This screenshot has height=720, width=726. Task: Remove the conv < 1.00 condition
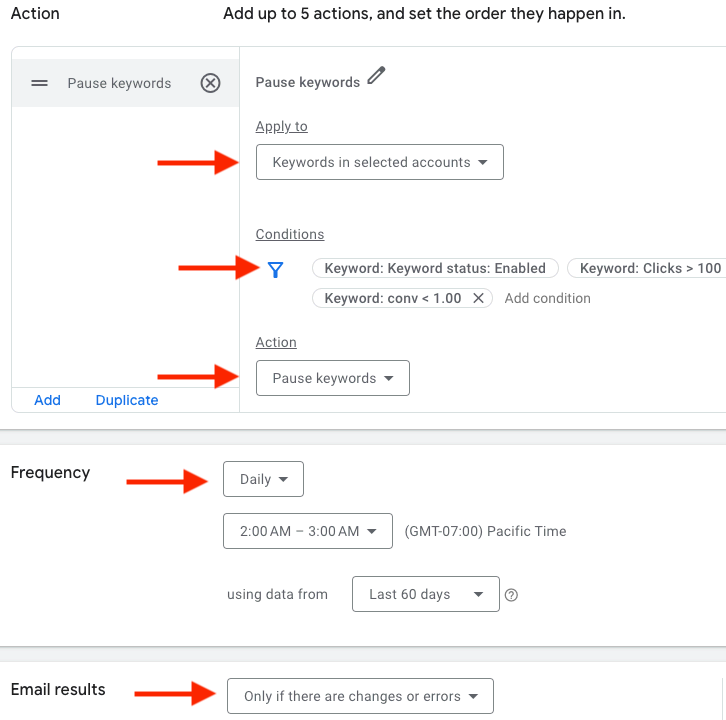click(x=478, y=298)
